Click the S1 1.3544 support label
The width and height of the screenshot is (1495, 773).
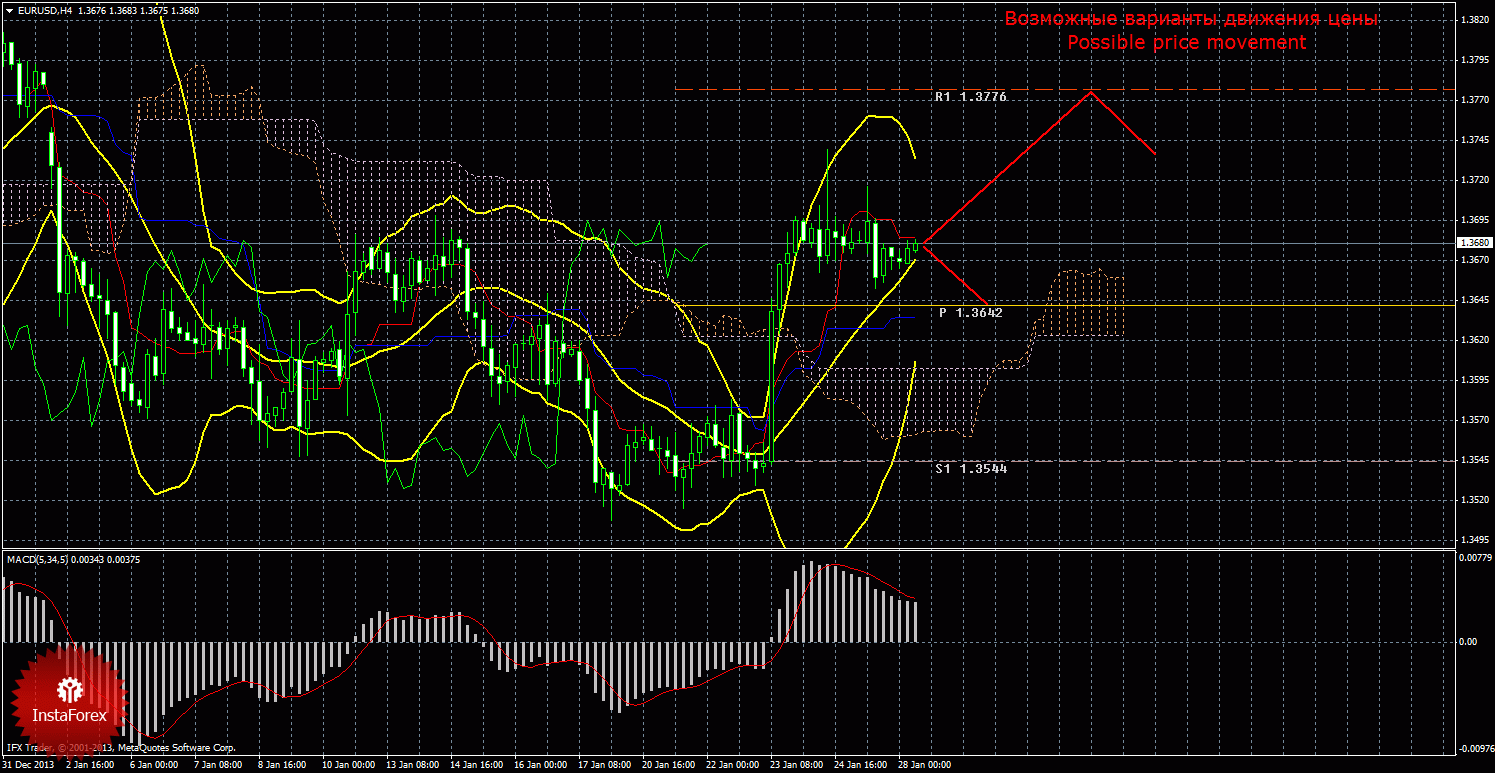(x=970, y=467)
